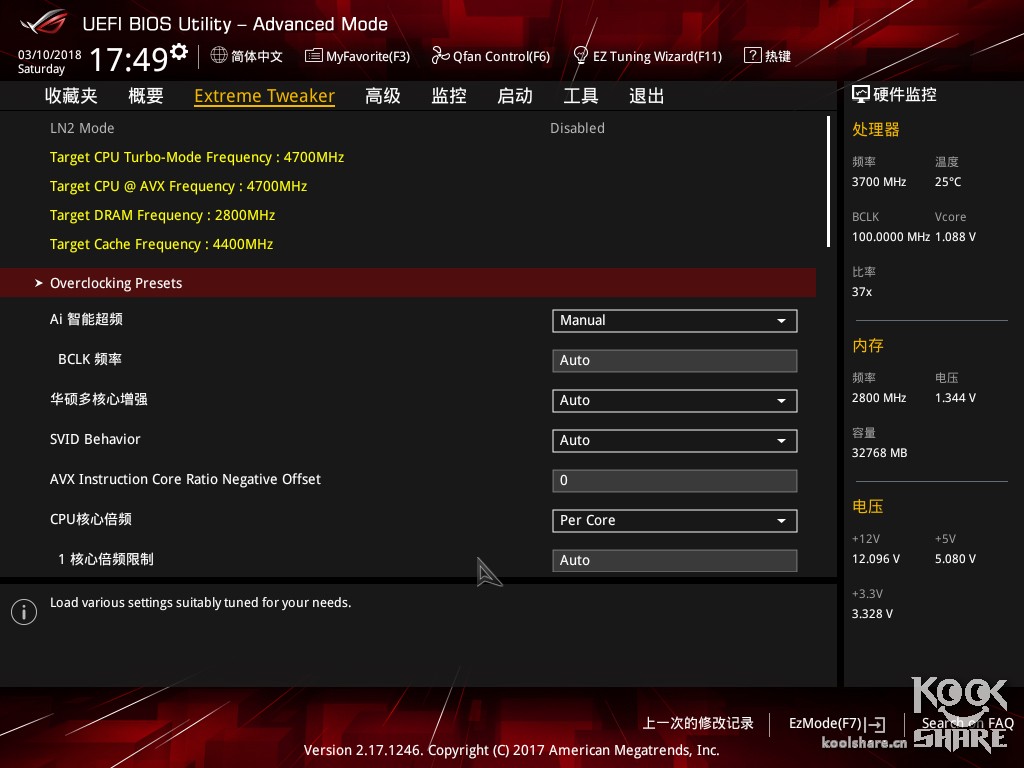Screen dimensions: 1024x768
Task: Click 1 核心倍频限制 input field
Action: click(x=675, y=560)
